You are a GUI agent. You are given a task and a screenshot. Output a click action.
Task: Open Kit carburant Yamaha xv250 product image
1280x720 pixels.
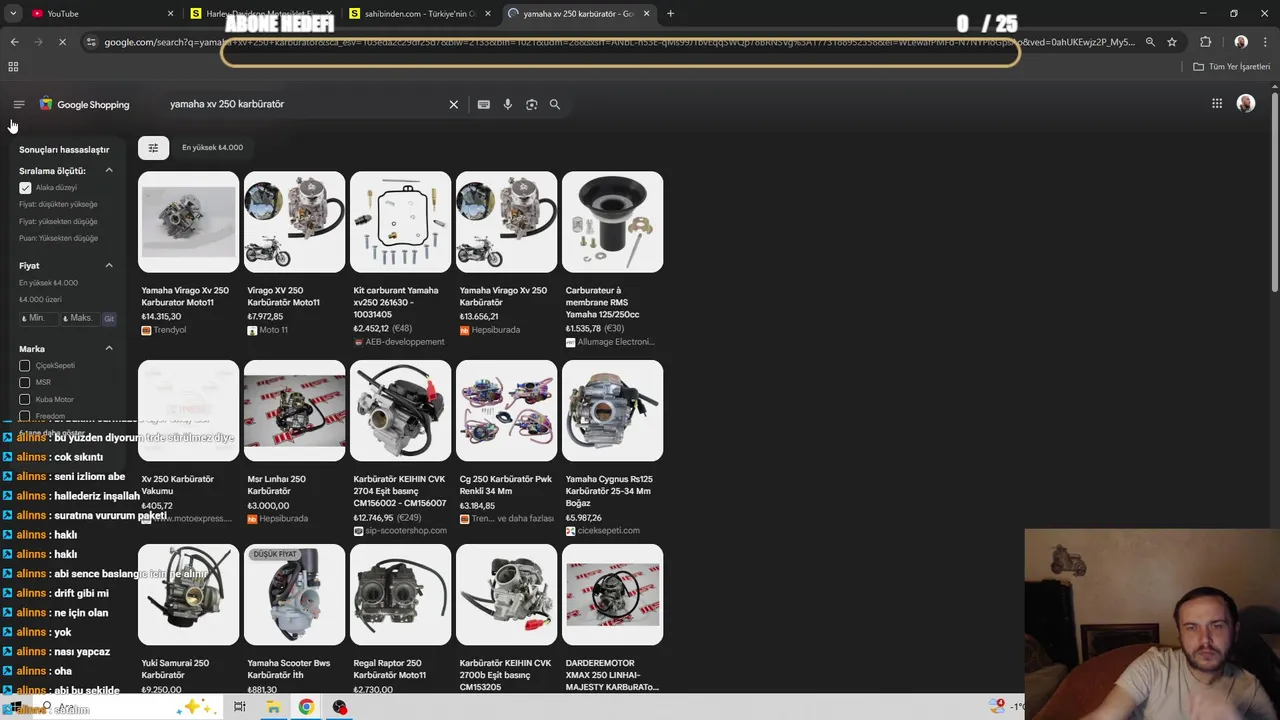(x=400, y=222)
